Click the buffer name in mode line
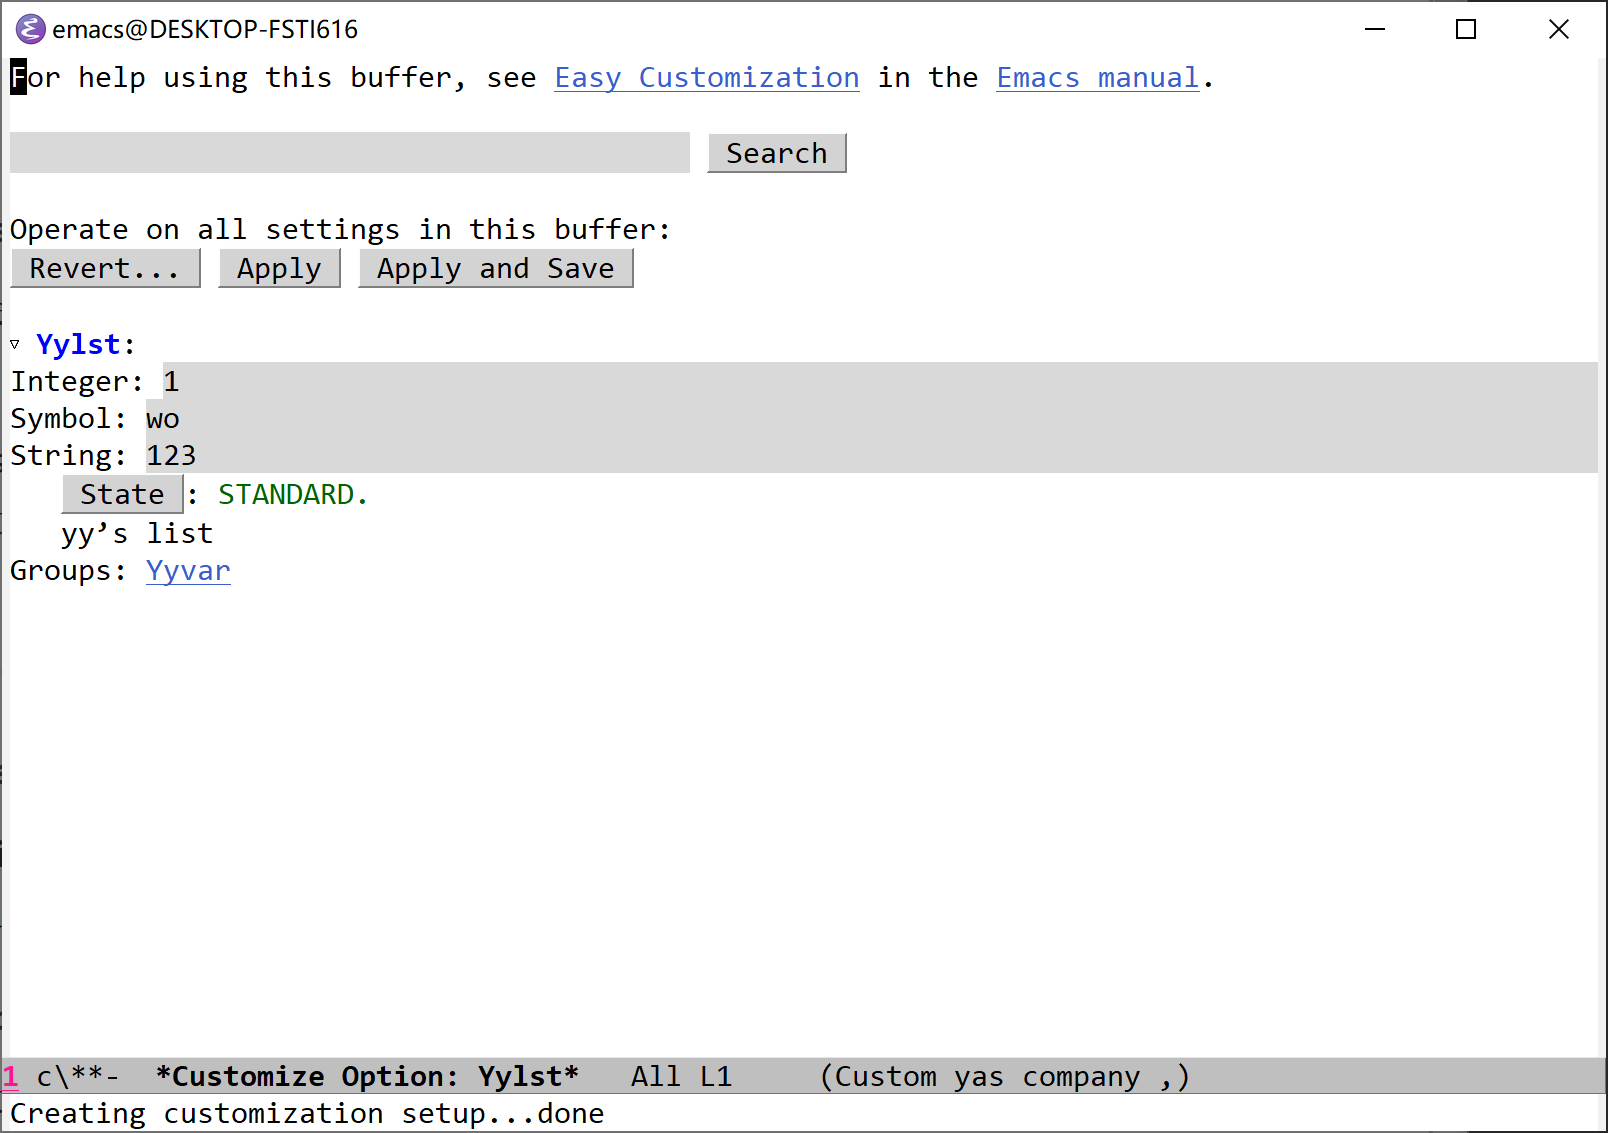1608x1133 pixels. coord(367,1077)
